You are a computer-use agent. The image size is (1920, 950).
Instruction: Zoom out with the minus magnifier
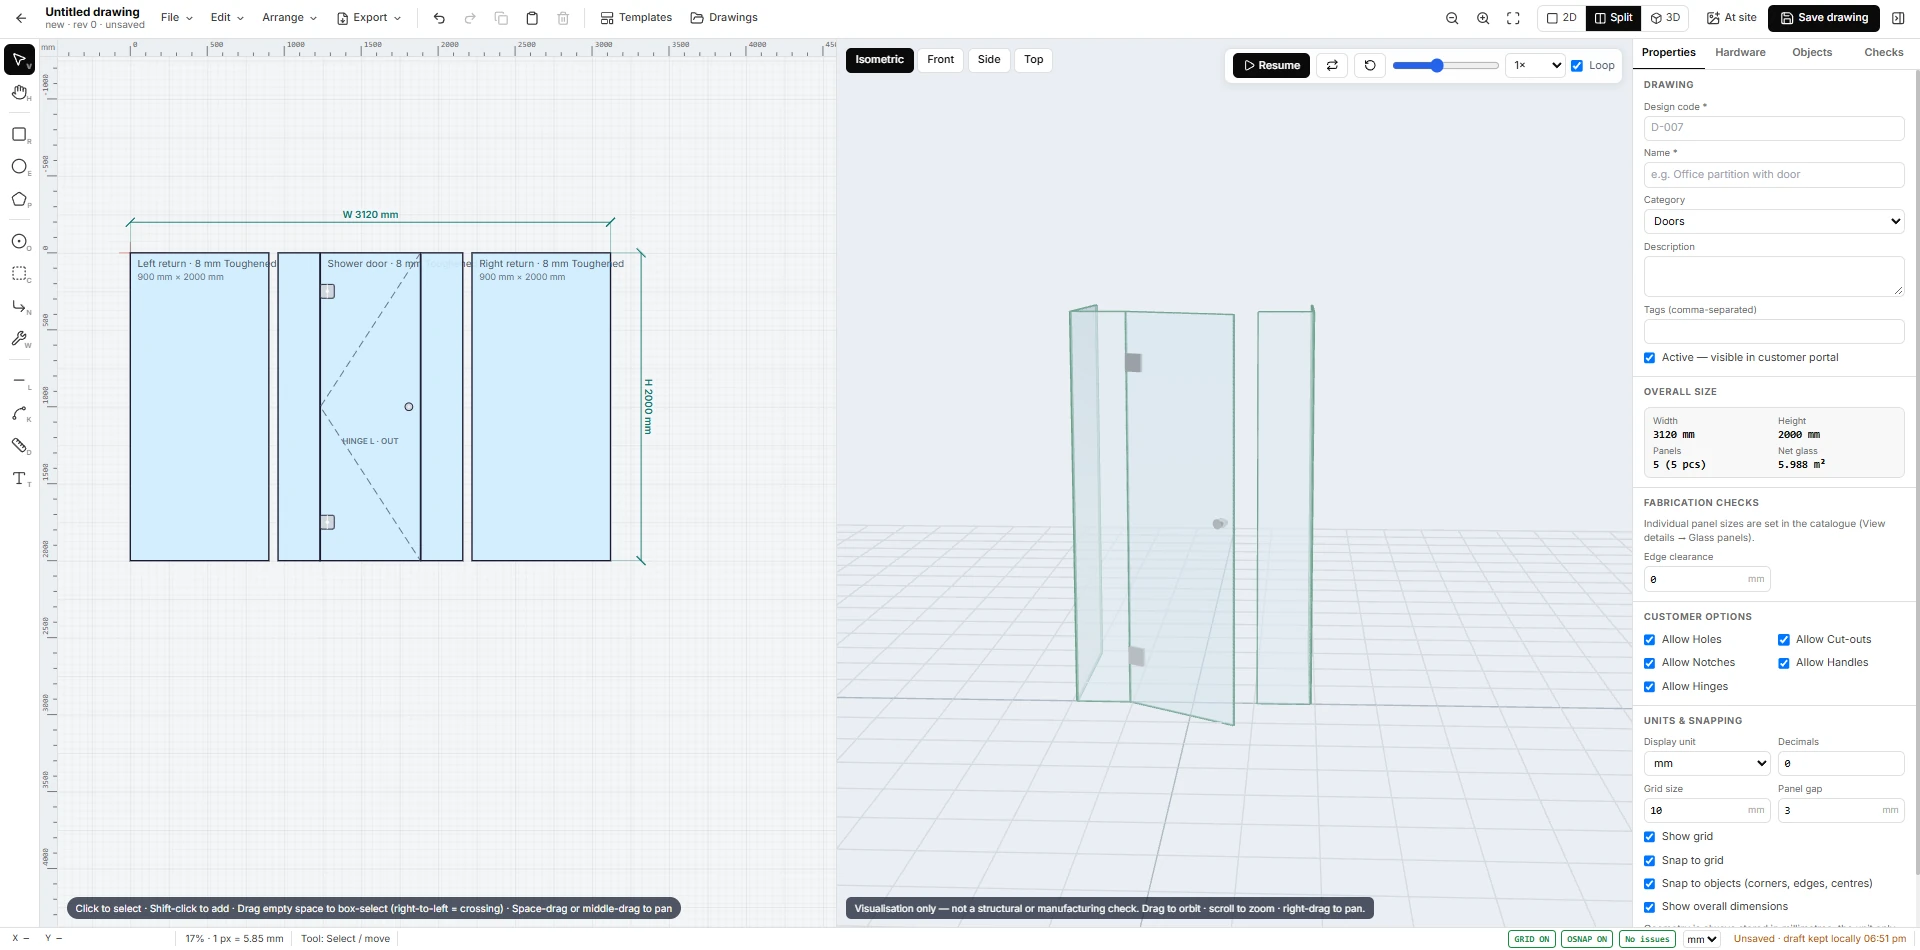coord(1452,18)
